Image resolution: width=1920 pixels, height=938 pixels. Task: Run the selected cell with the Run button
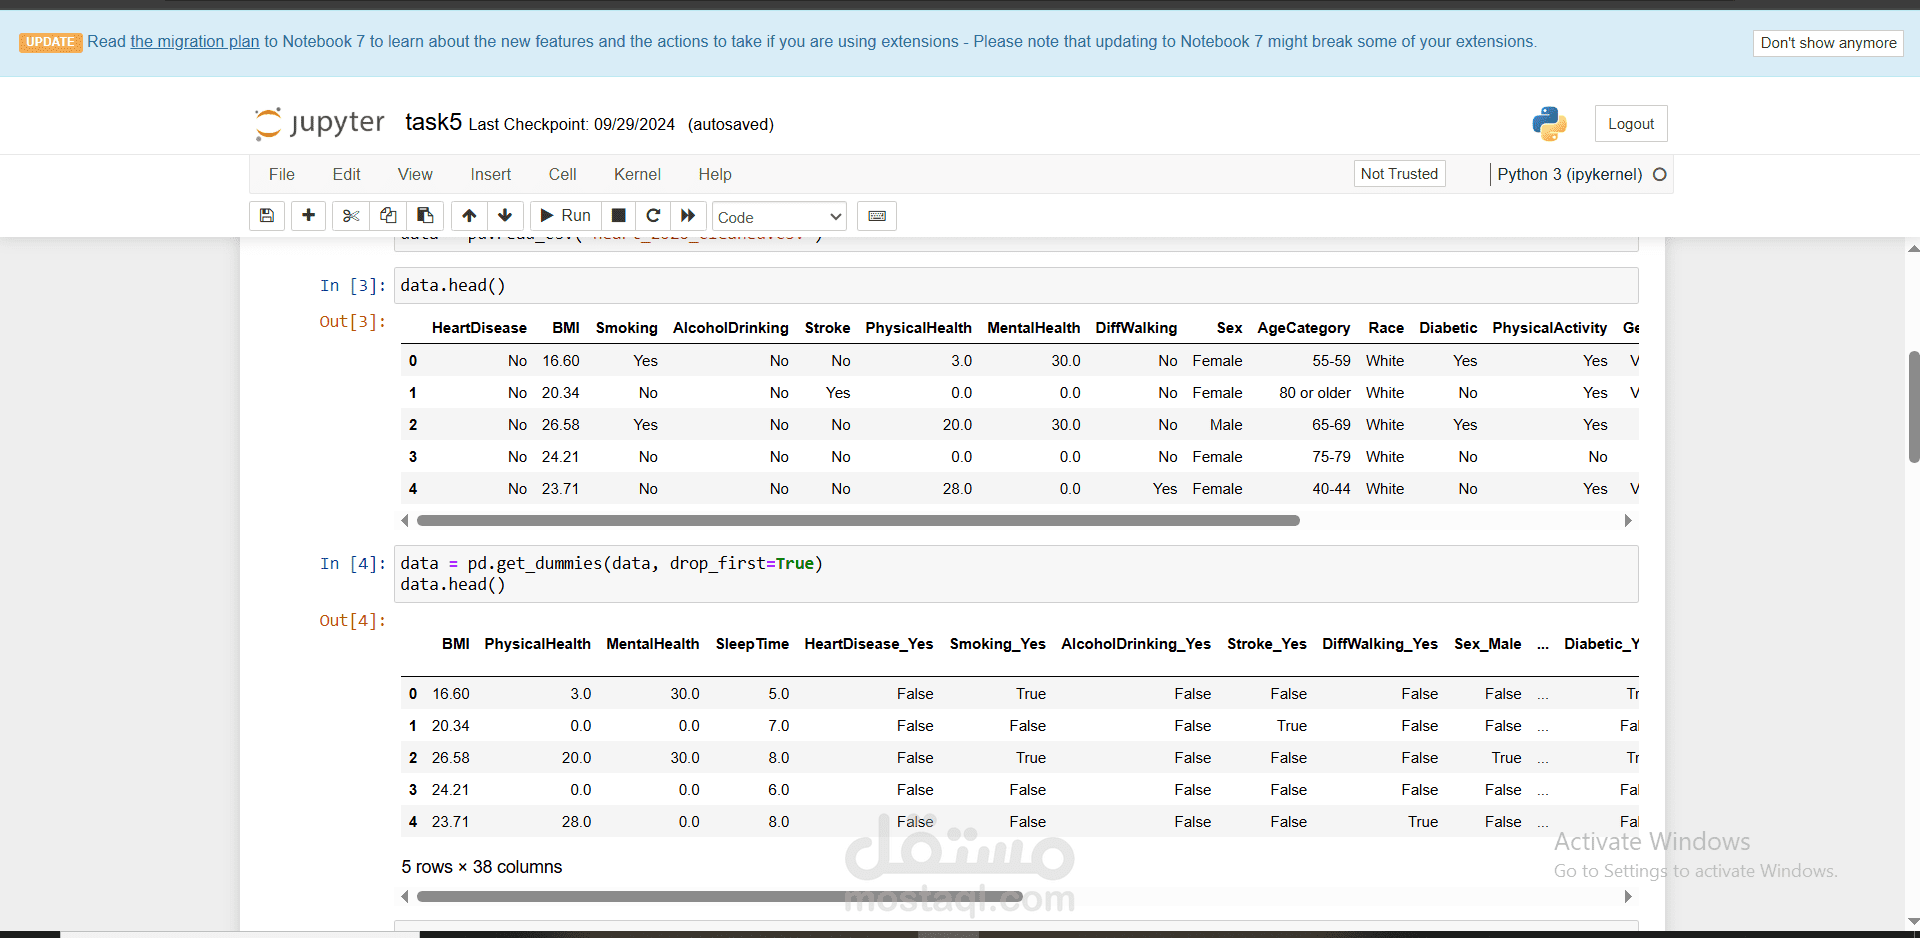pyautogui.click(x=564, y=215)
